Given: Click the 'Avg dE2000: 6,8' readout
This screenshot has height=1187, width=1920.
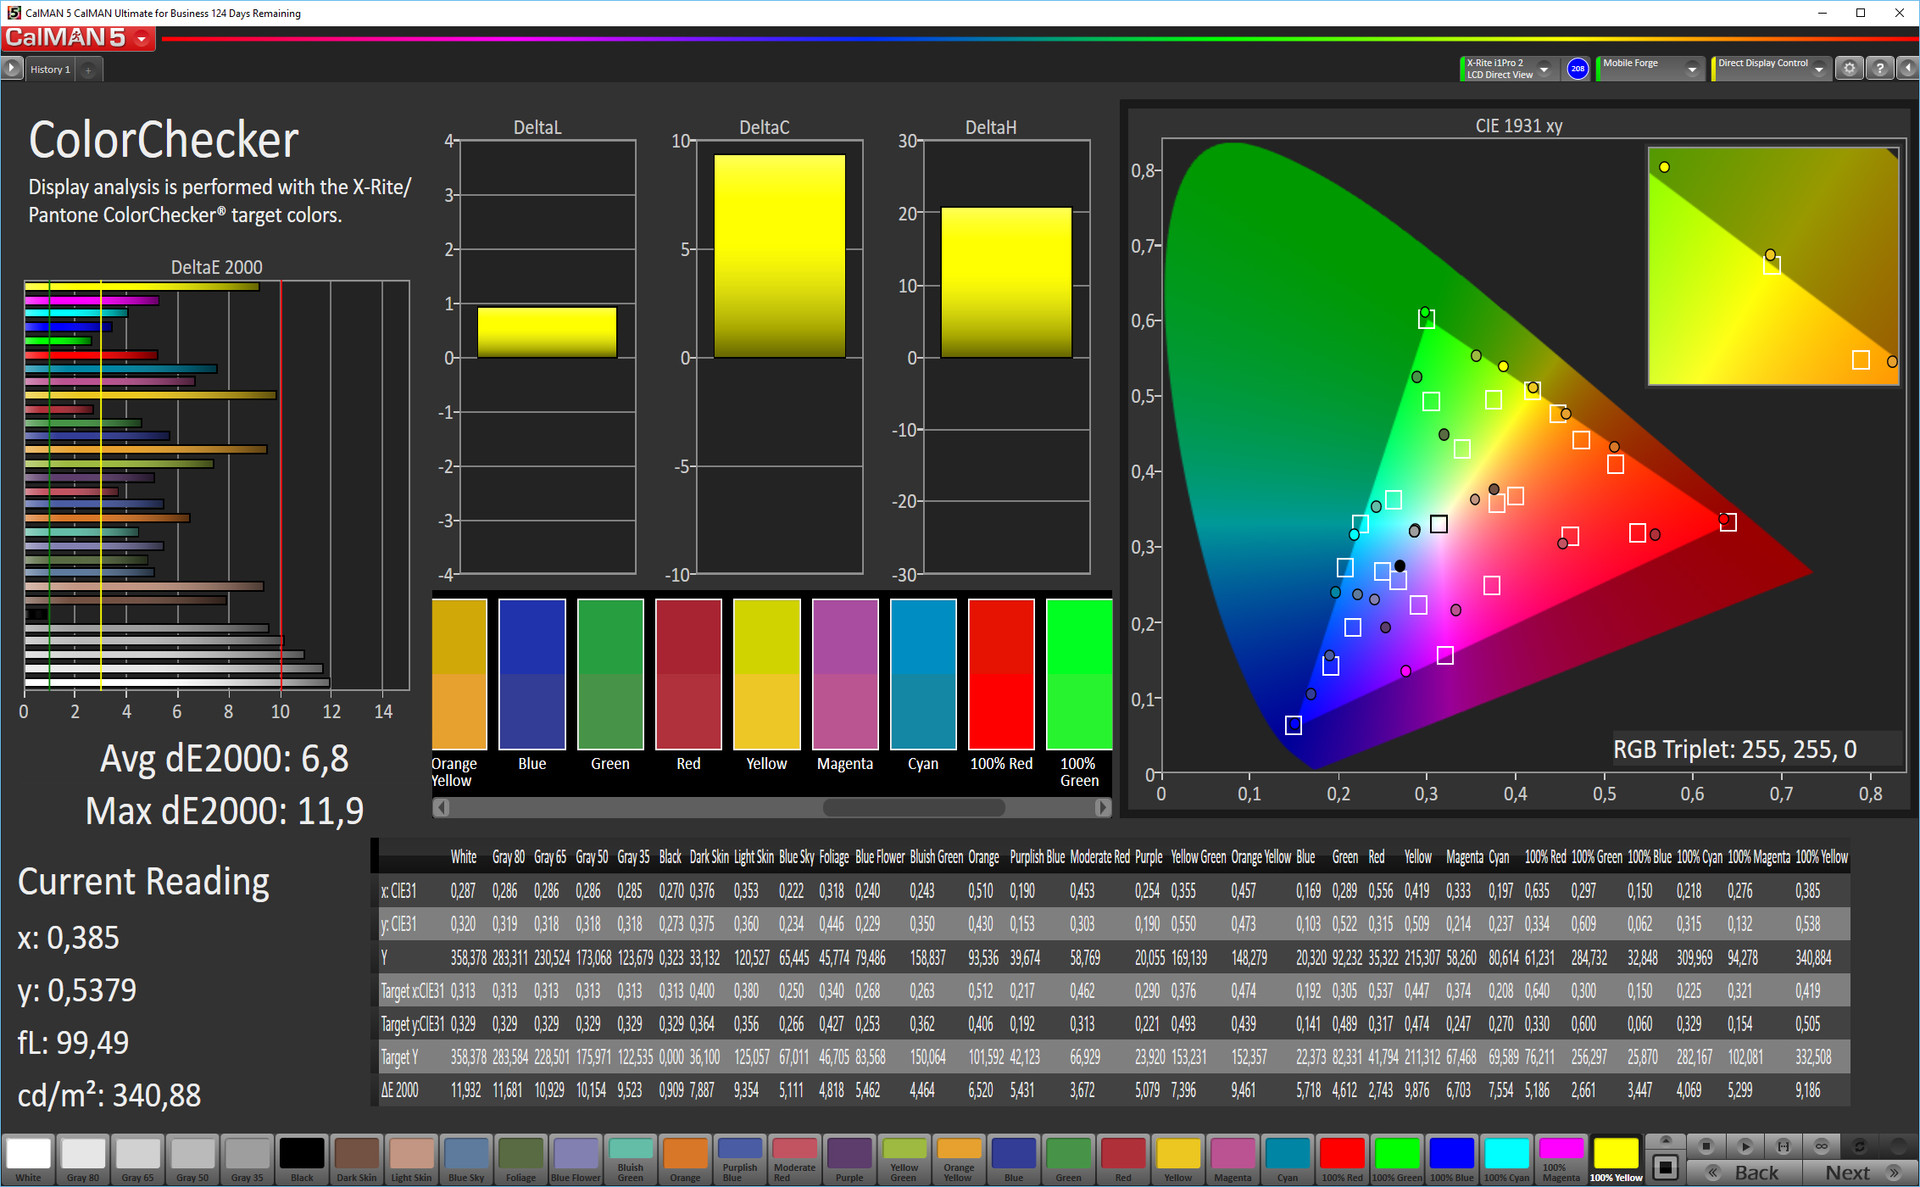Looking at the screenshot, I should pos(224,759).
